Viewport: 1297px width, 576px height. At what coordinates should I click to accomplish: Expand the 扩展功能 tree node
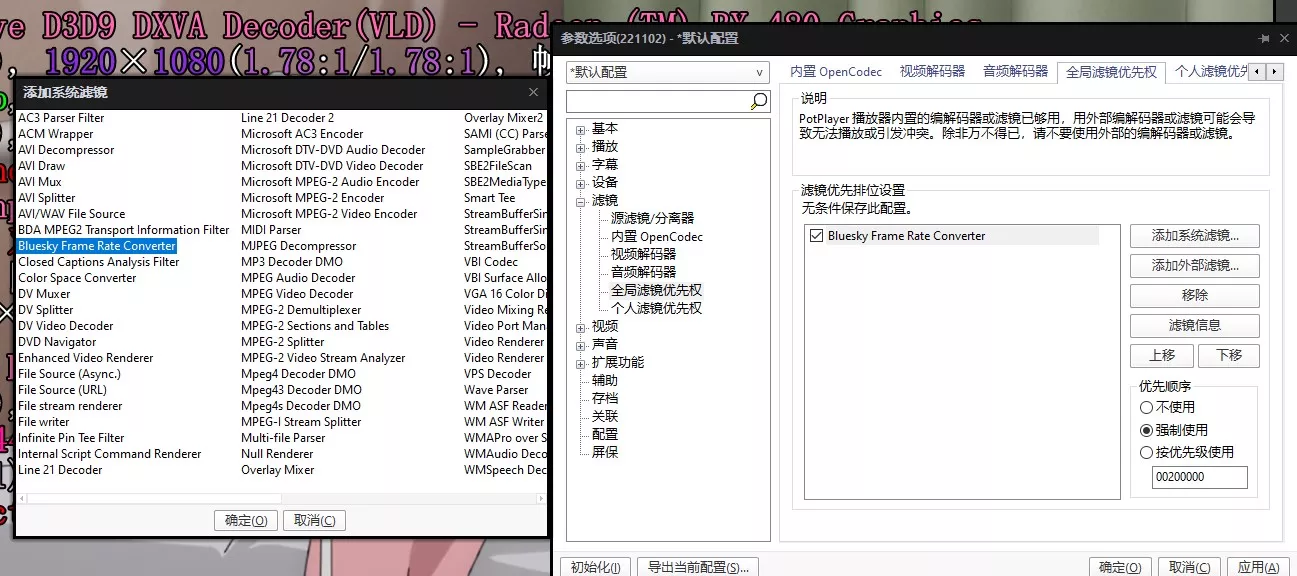point(581,363)
